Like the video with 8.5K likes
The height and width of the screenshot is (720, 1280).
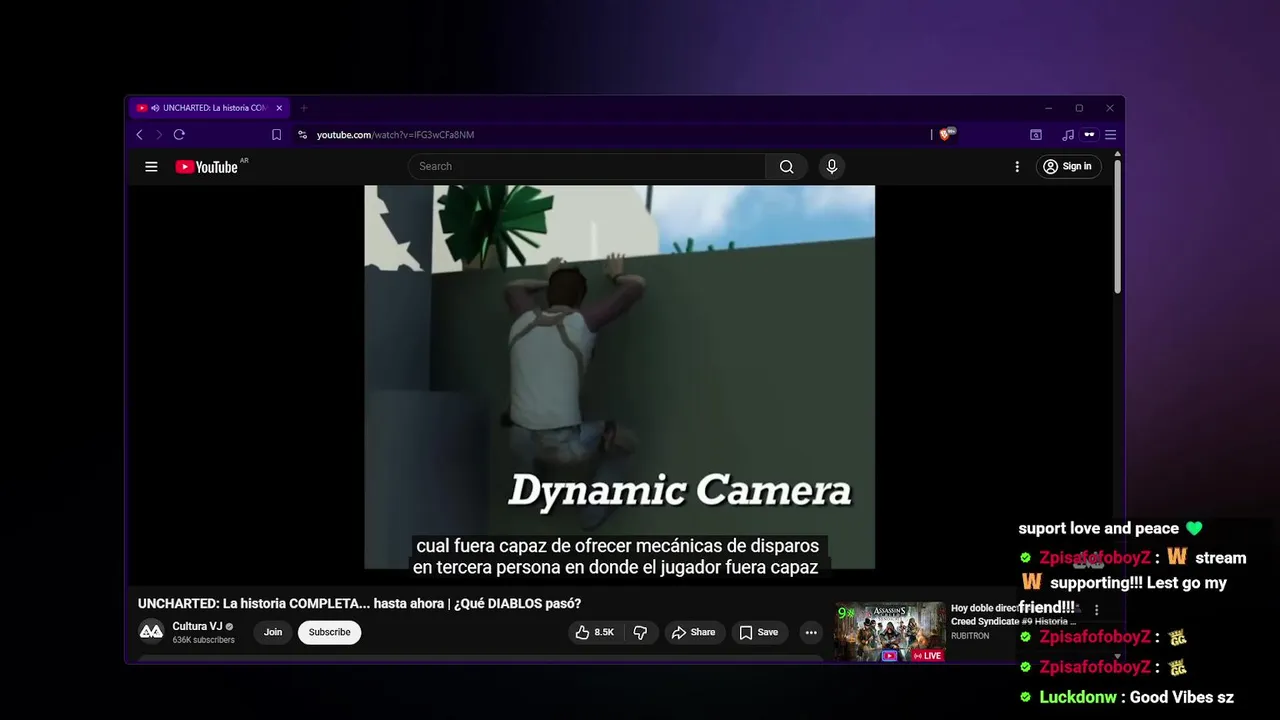pyautogui.click(x=595, y=632)
